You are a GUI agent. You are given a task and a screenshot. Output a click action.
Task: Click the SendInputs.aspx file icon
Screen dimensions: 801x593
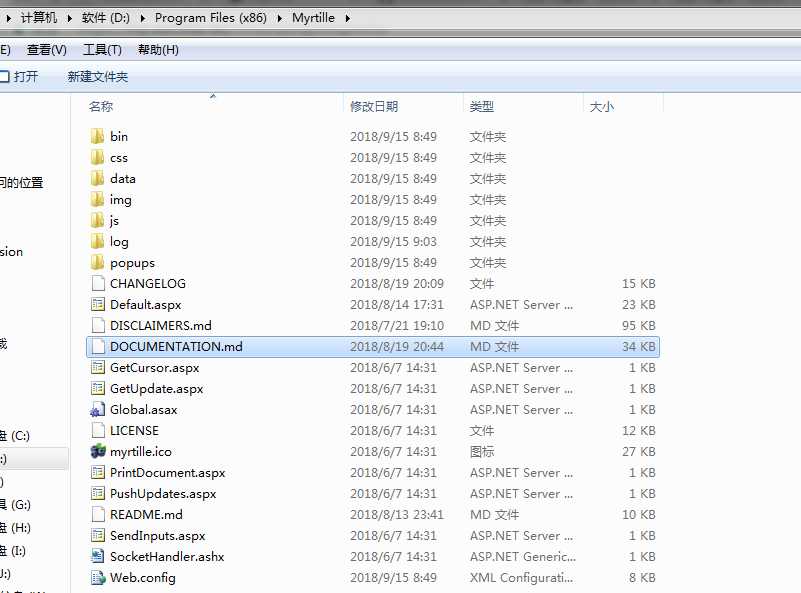pos(98,535)
